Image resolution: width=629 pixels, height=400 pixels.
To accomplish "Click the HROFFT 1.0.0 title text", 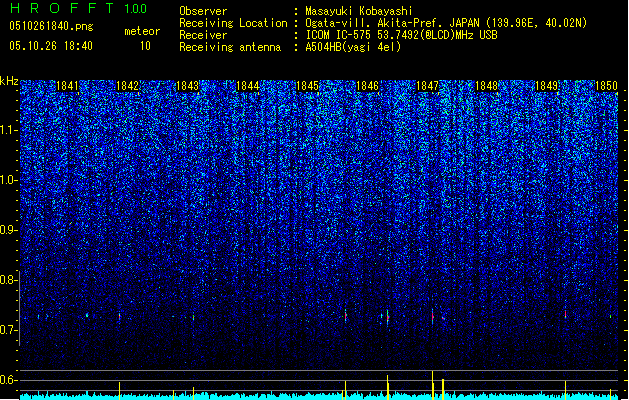I will (78, 8).
